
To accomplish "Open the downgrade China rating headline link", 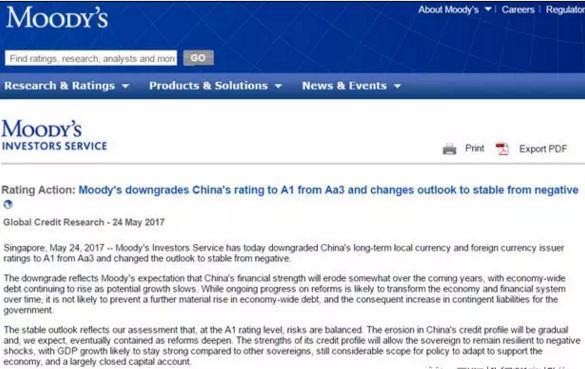I will pyautogui.click(x=328, y=190).
